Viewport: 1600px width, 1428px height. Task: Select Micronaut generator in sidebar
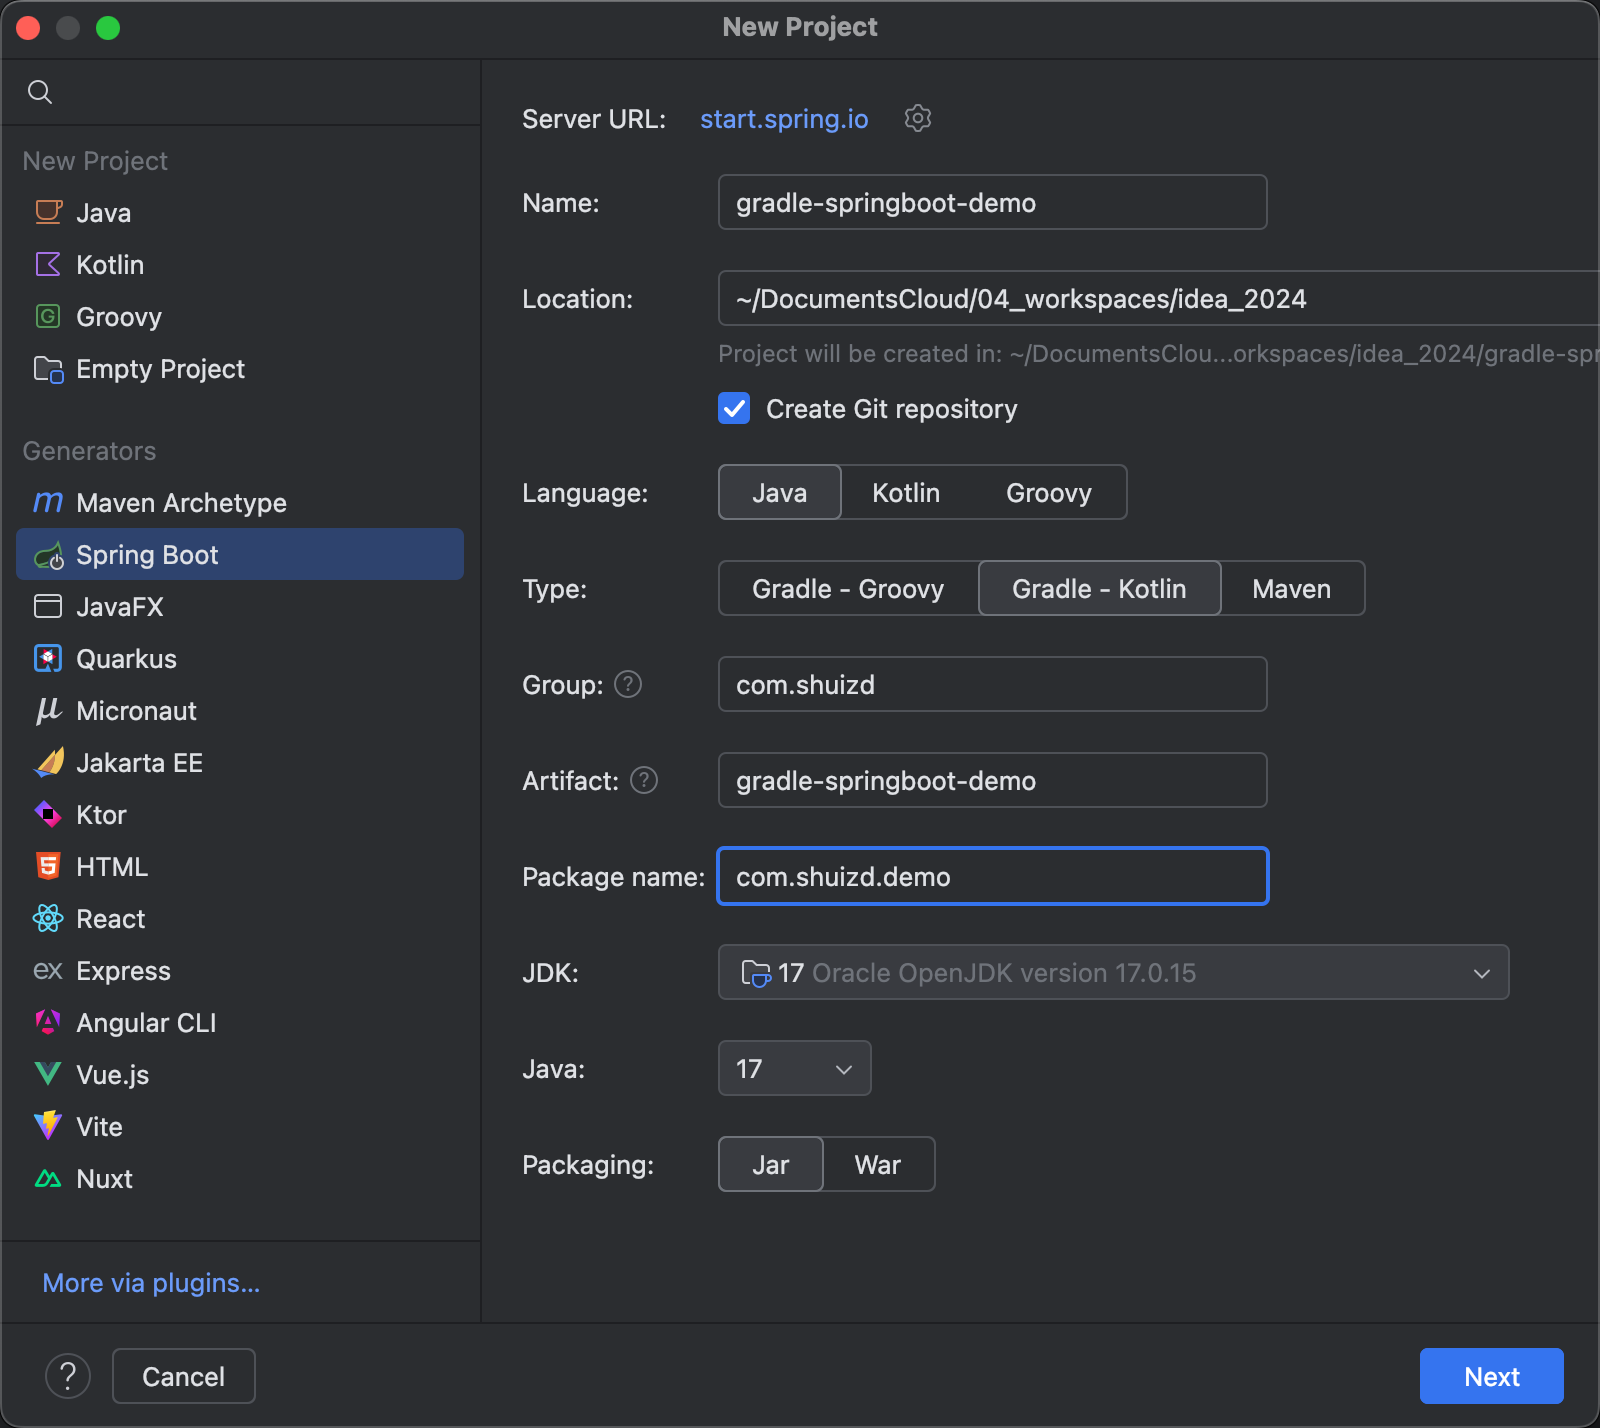[240, 710]
